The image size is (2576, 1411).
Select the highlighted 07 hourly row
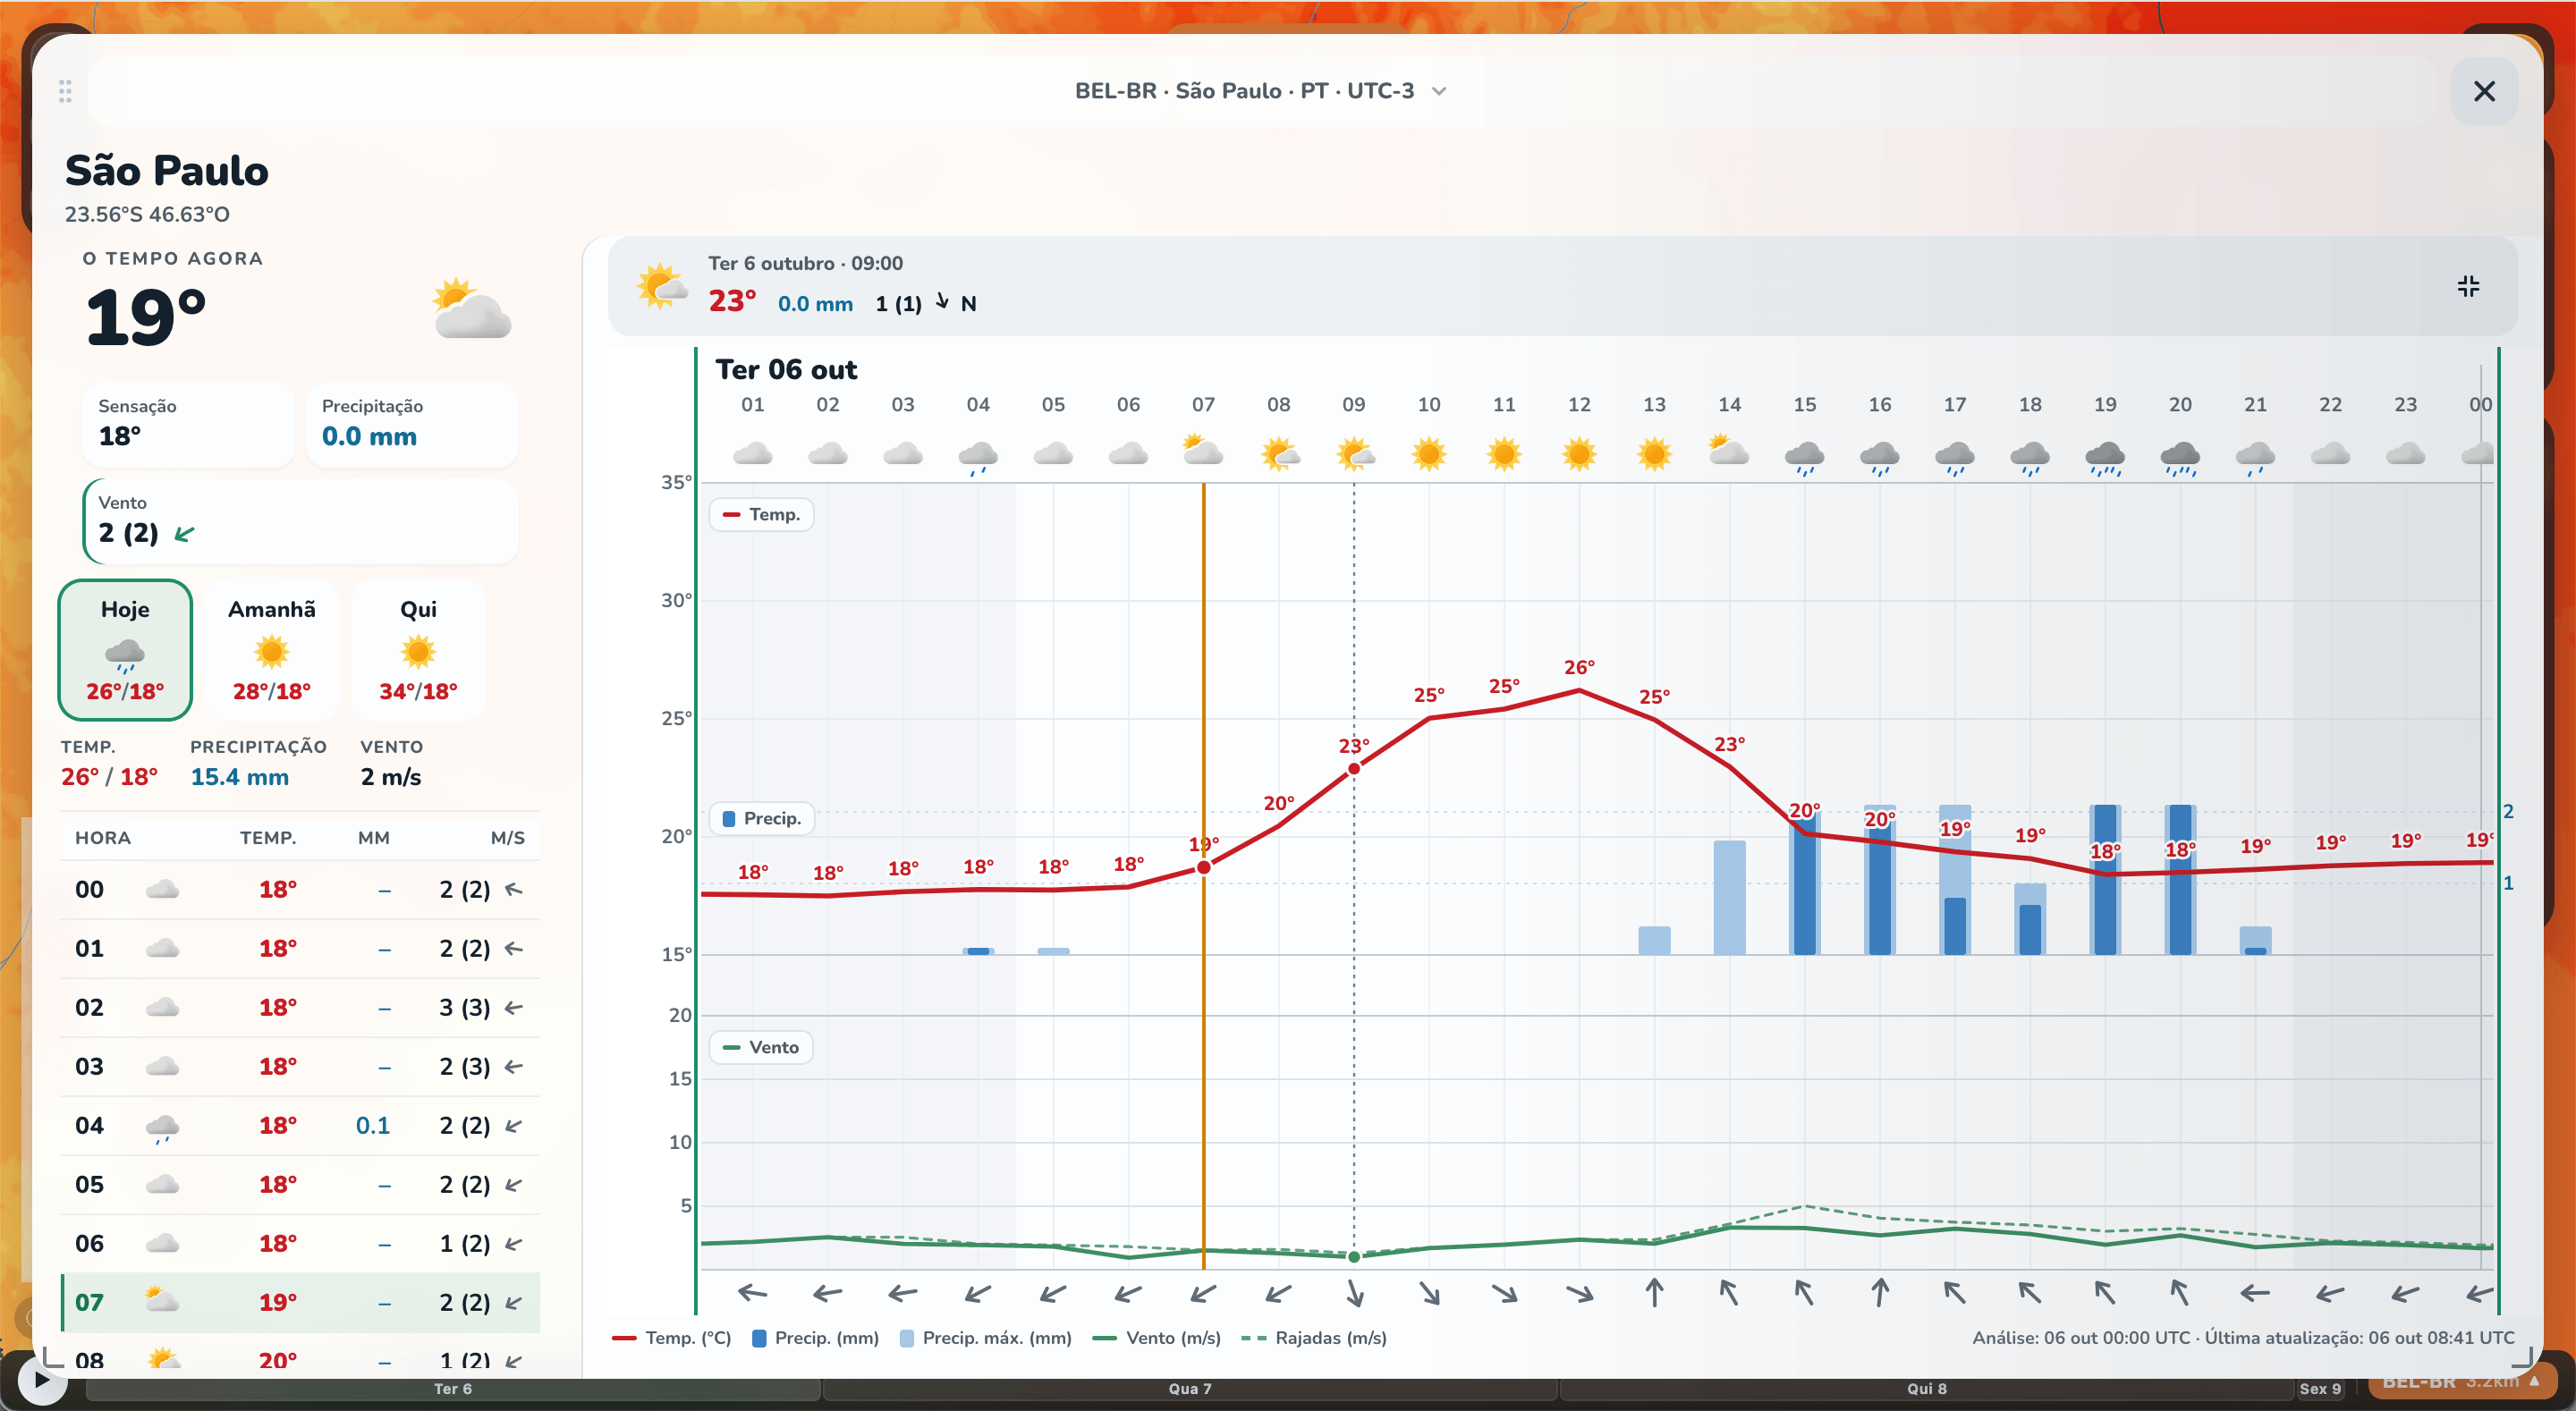tap(300, 1302)
